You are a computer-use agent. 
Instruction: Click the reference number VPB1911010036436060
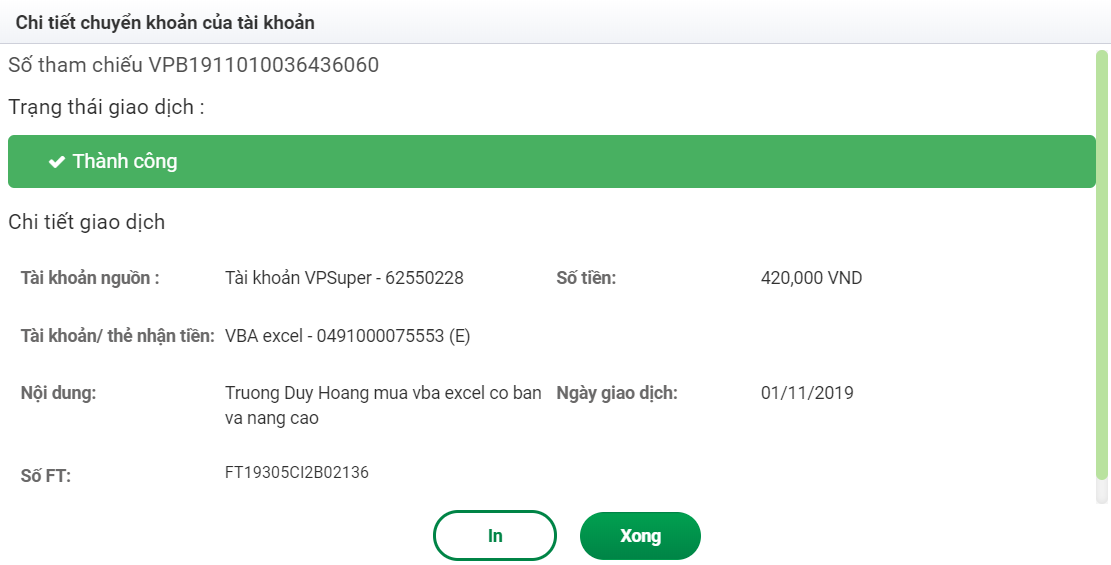point(264,66)
